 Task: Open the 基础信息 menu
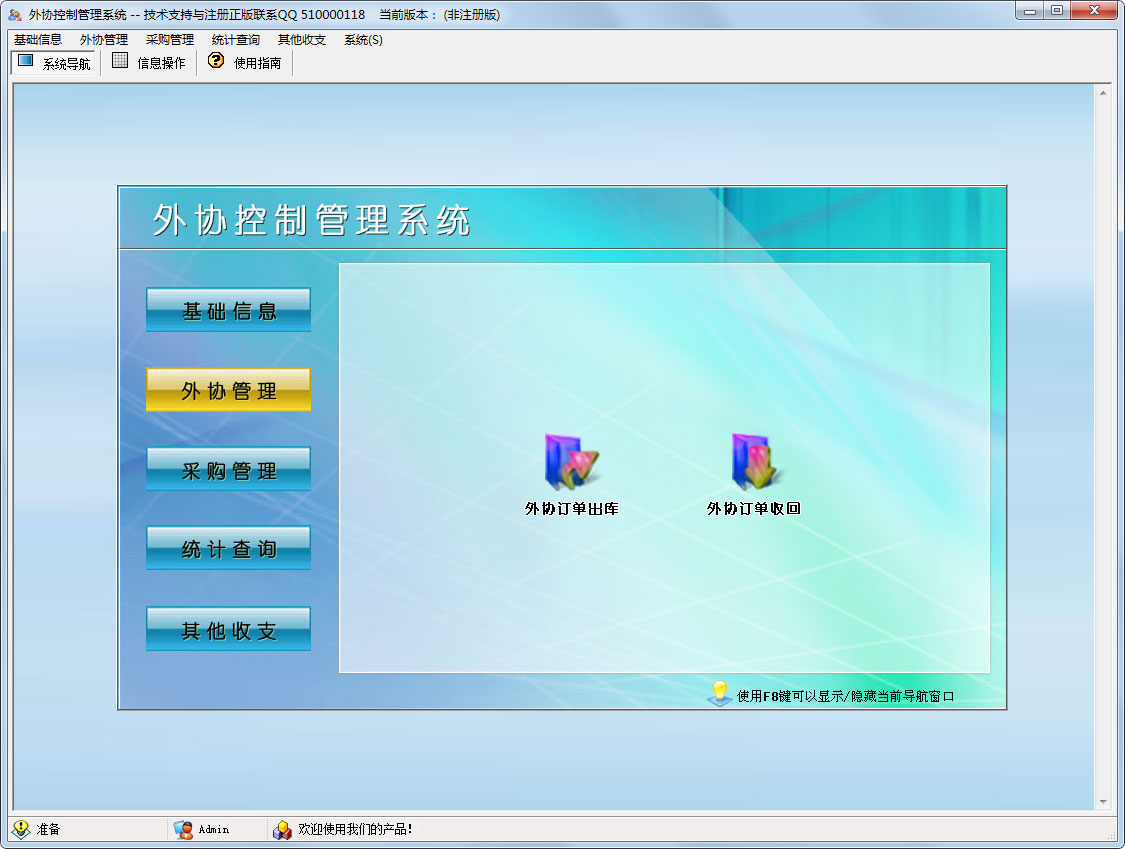[x=38, y=39]
